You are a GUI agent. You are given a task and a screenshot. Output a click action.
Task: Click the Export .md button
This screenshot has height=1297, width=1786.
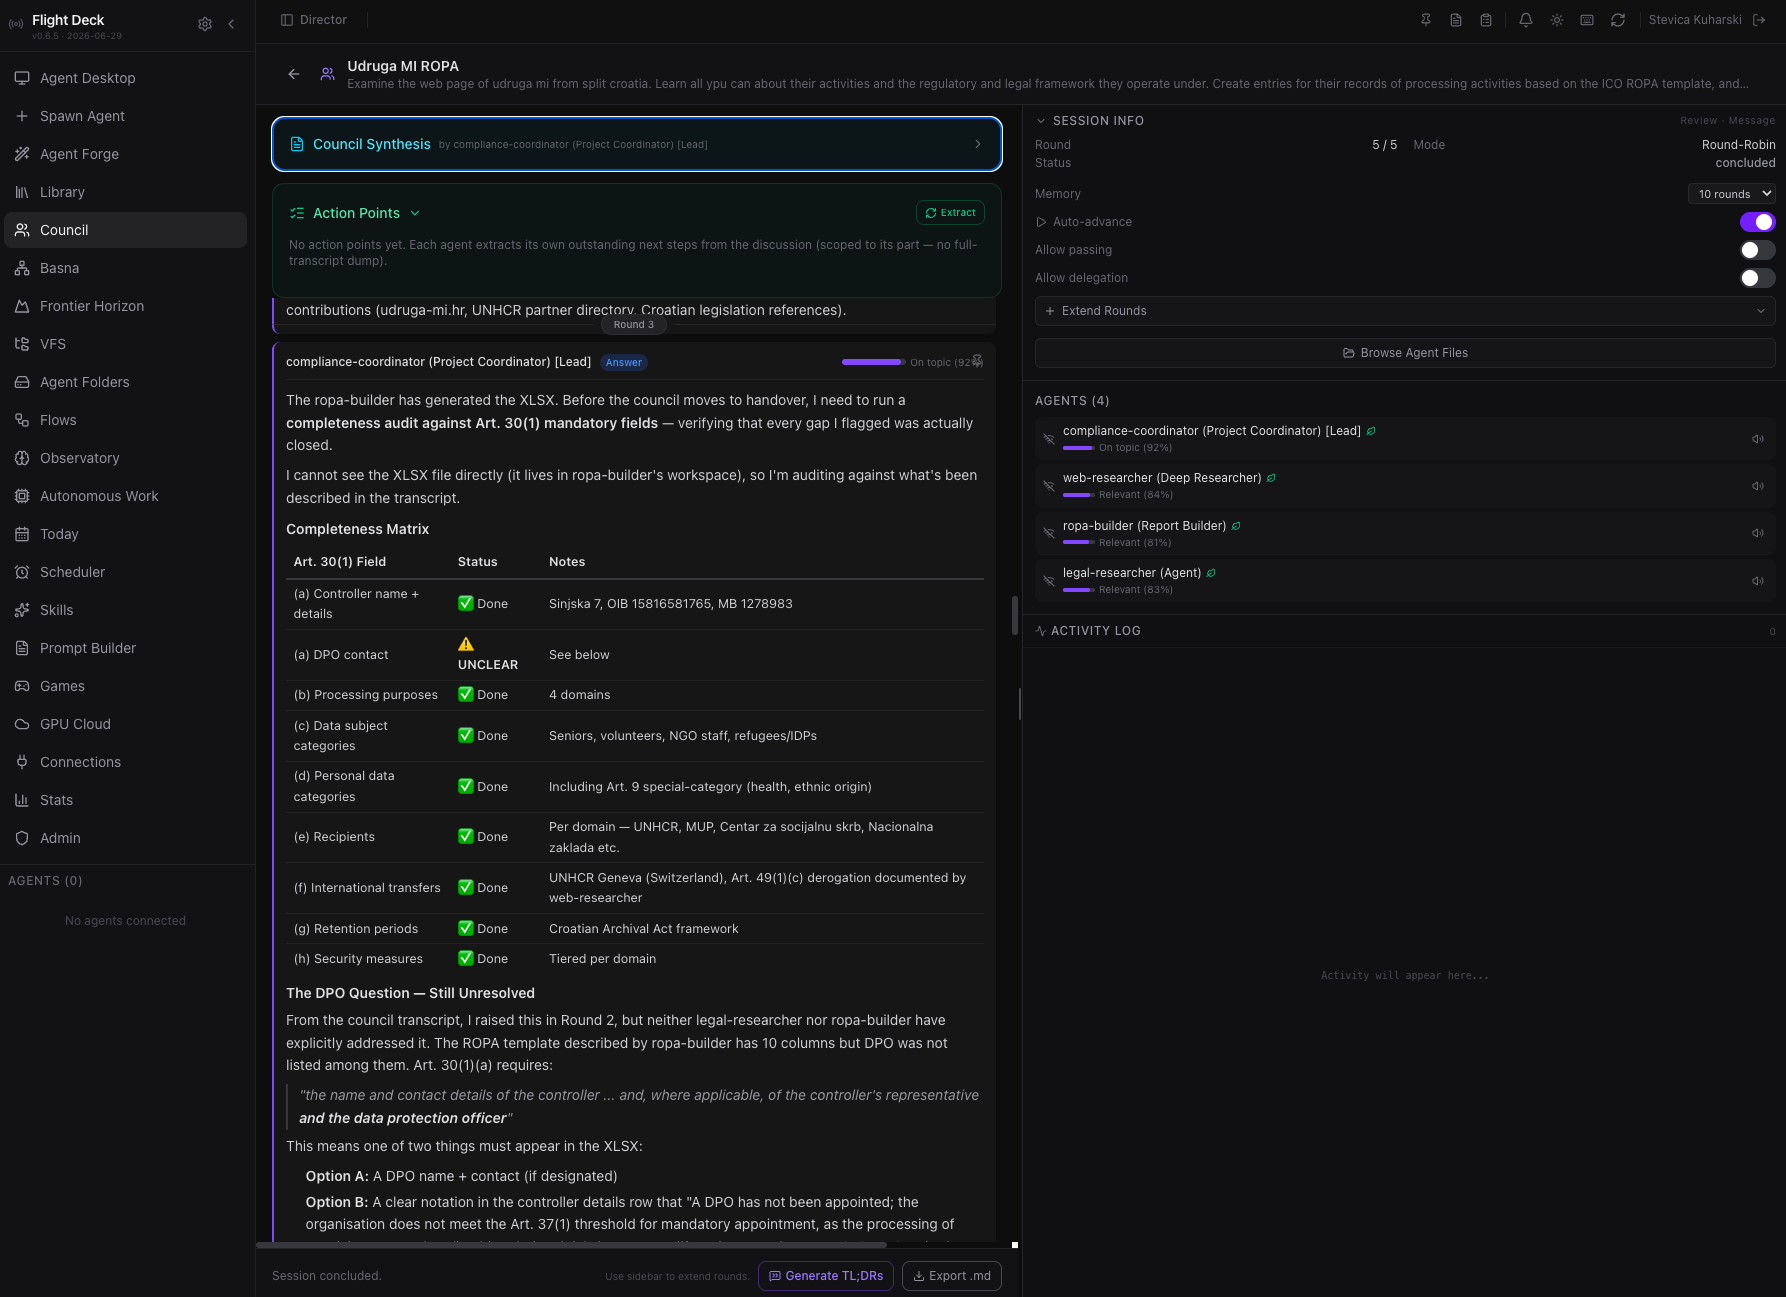click(952, 1276)
